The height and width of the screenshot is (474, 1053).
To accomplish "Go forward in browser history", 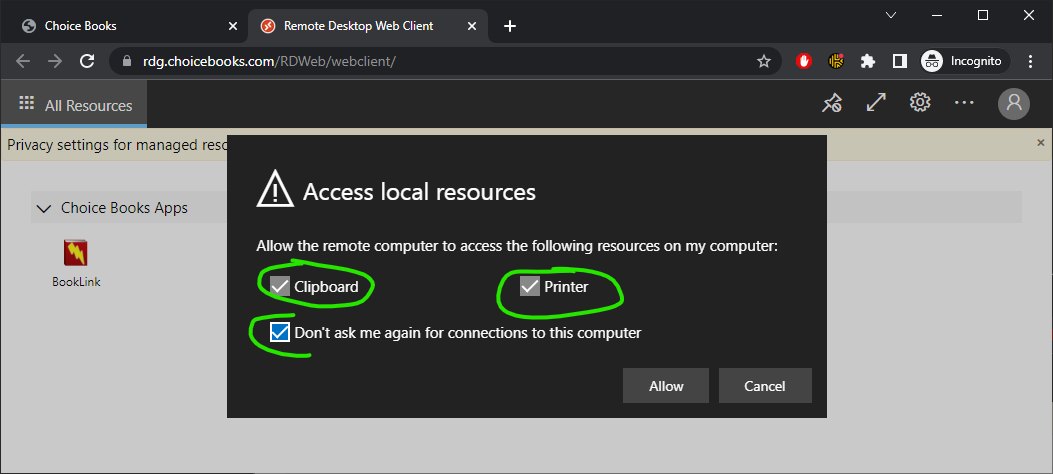I will coord(55,61).
